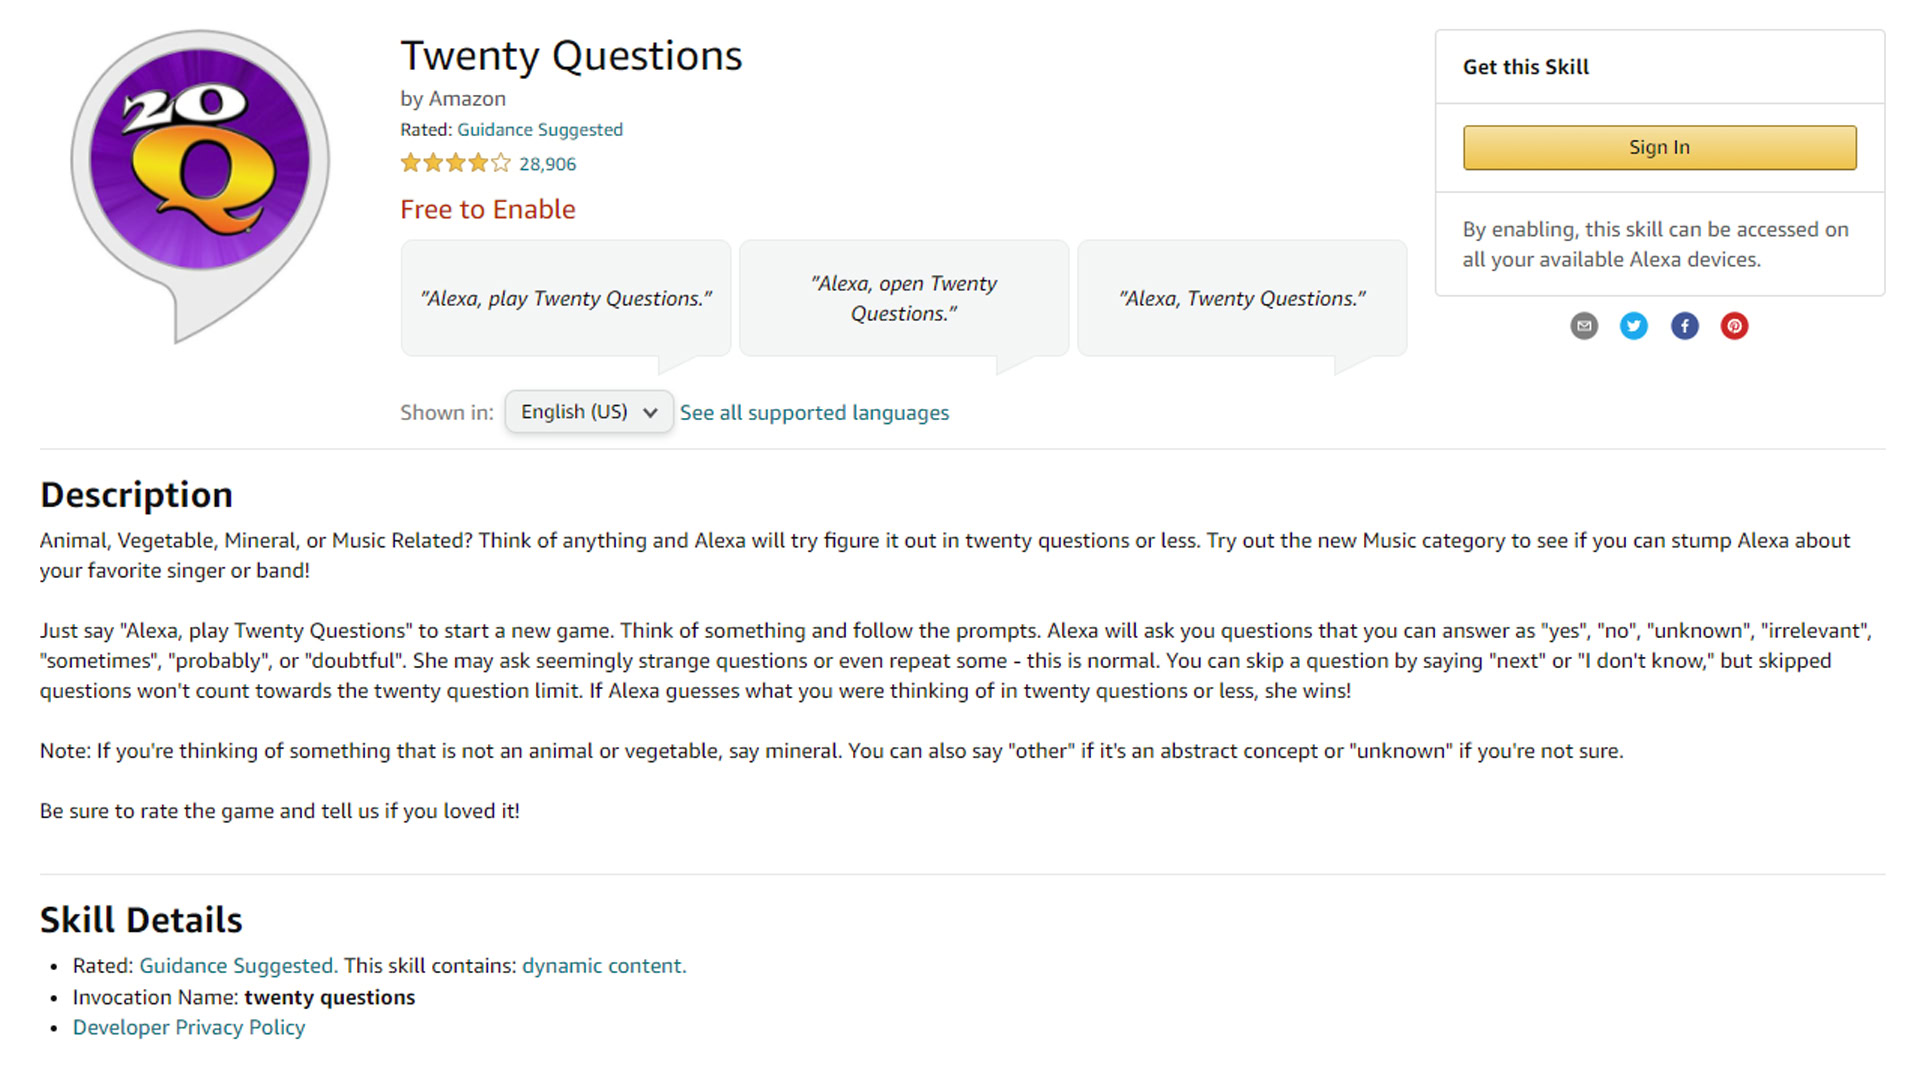This screenshot has width=1920, height=1080.
Task: Share skill via email icon
Action: pos(1584,326)
